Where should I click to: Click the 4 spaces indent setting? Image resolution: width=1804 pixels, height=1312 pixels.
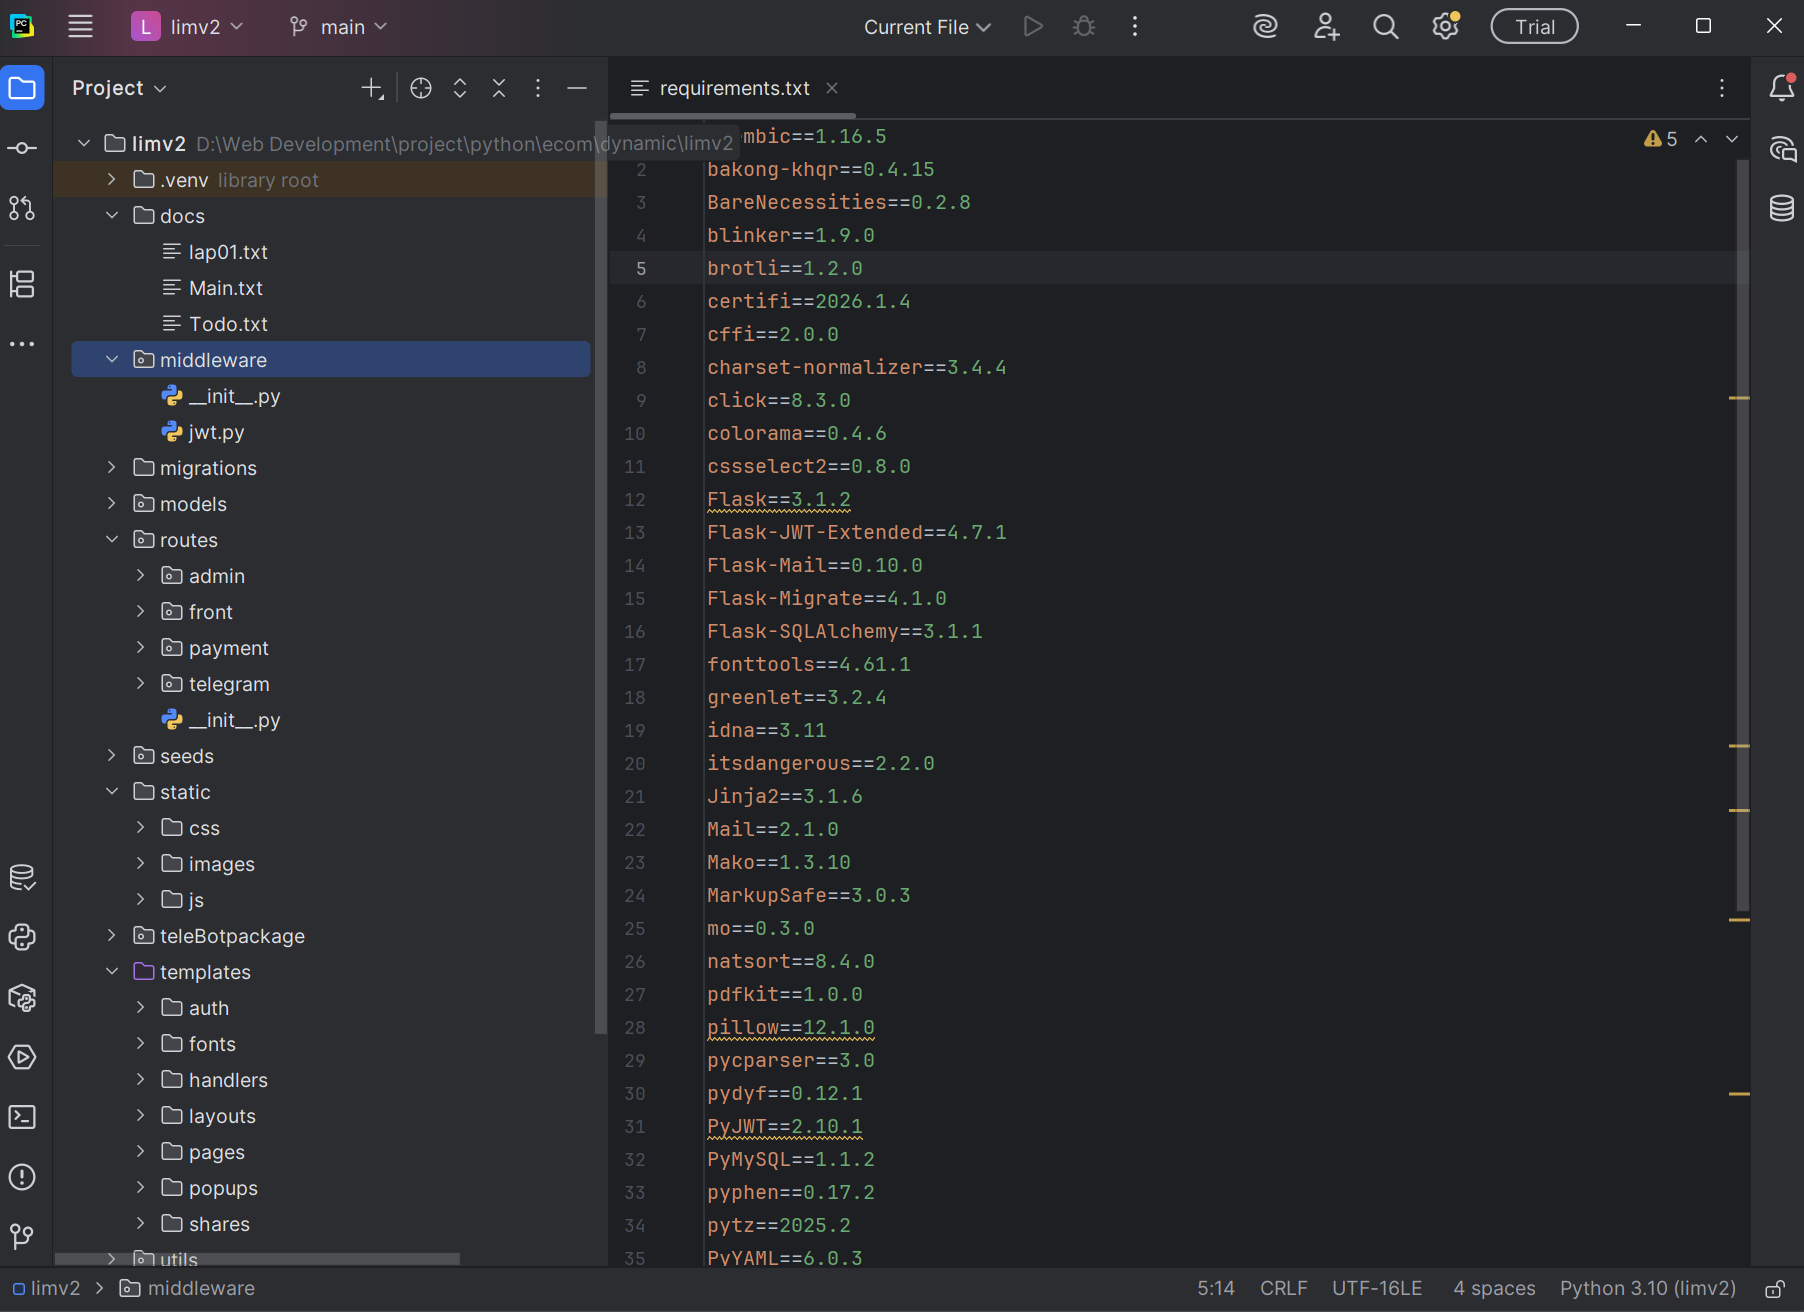(x=1494, y=1289)
